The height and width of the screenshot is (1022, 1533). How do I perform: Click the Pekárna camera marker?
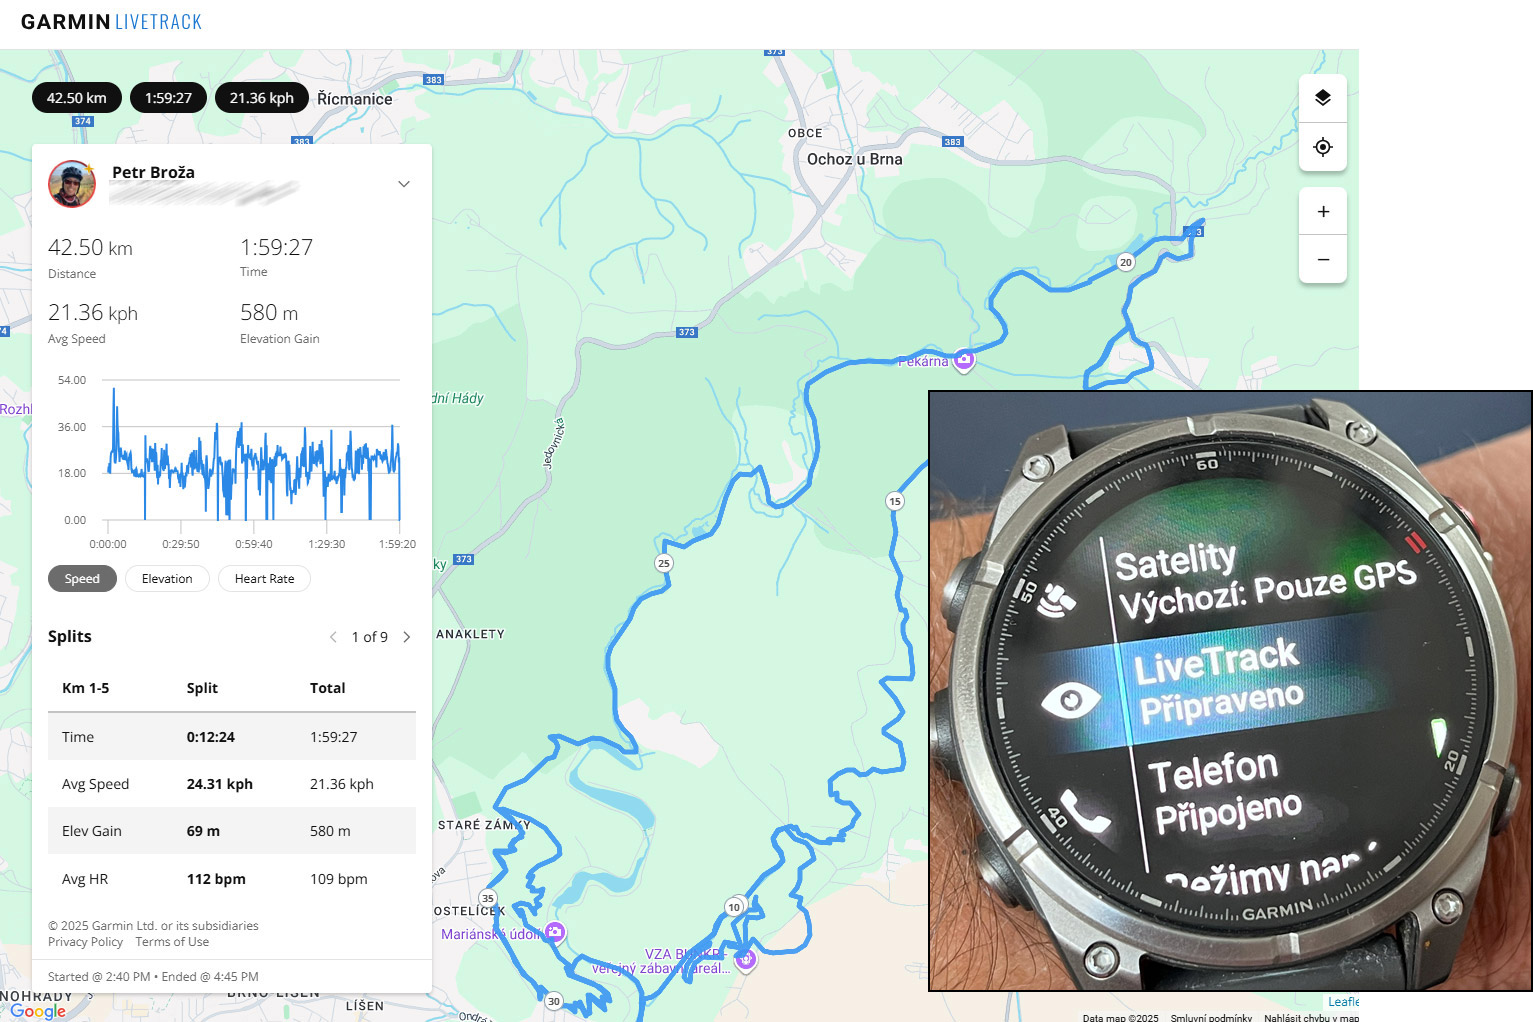pyautogui.click(x=964, y=360)
